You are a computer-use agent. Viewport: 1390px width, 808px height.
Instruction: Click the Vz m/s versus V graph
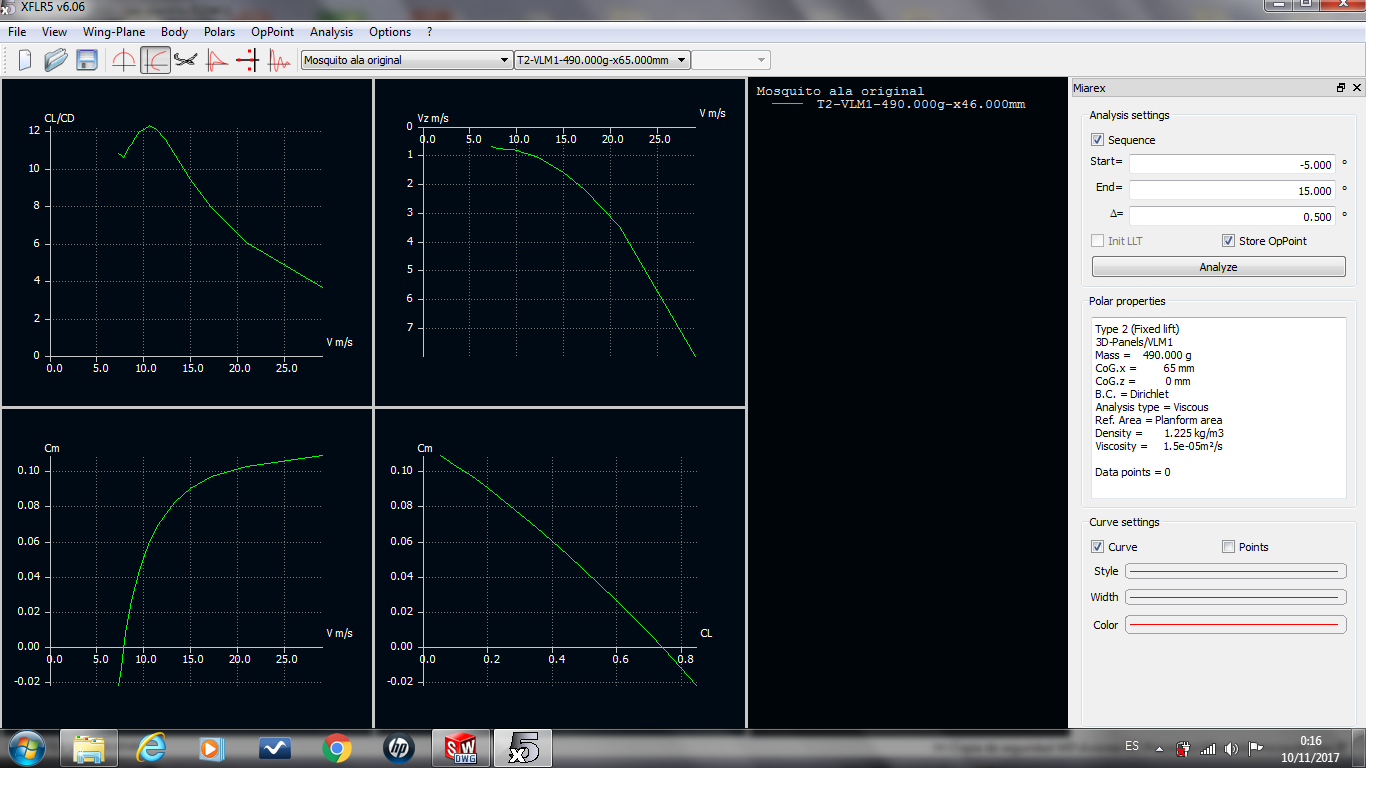click(559, 242)
